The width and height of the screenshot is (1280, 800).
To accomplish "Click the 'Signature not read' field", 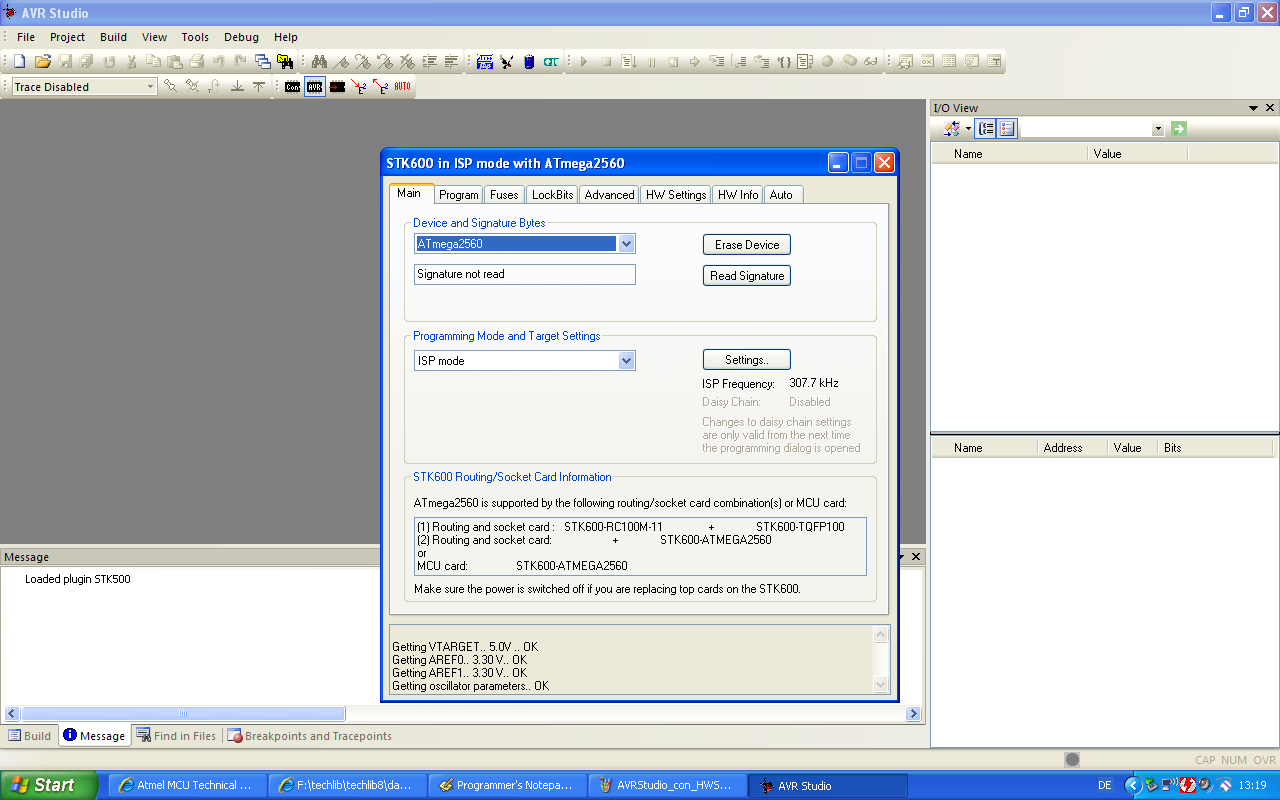I will 525,274.
